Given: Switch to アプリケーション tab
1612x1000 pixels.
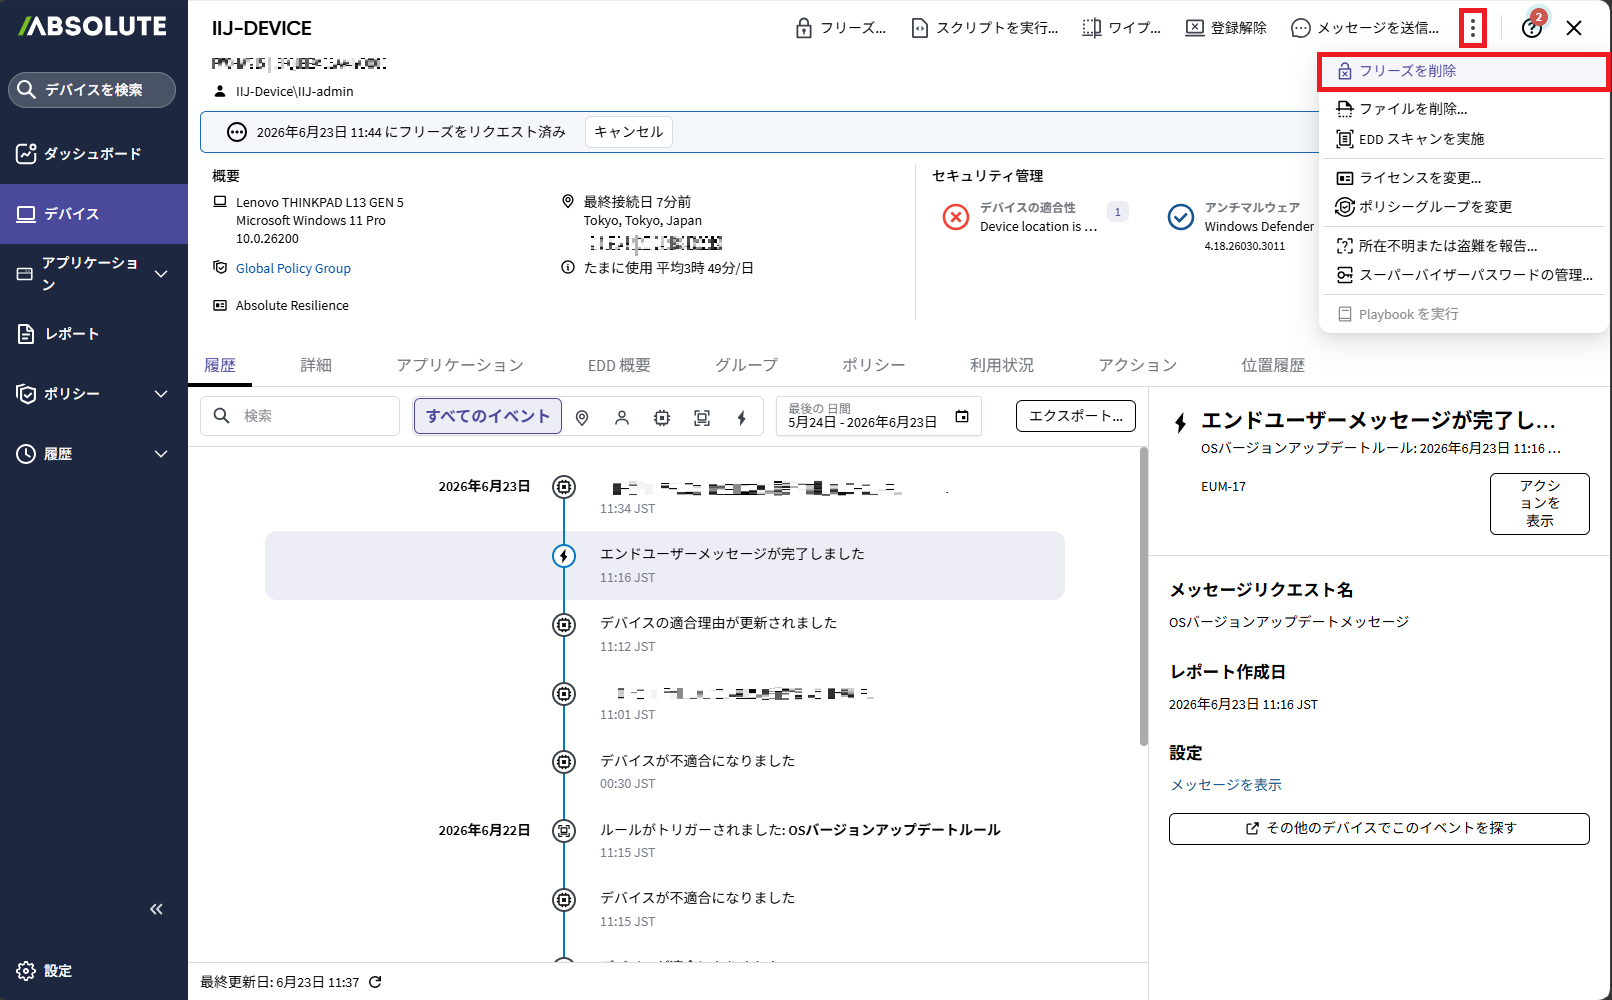Looking at the screenshot, I should (460, 366).
